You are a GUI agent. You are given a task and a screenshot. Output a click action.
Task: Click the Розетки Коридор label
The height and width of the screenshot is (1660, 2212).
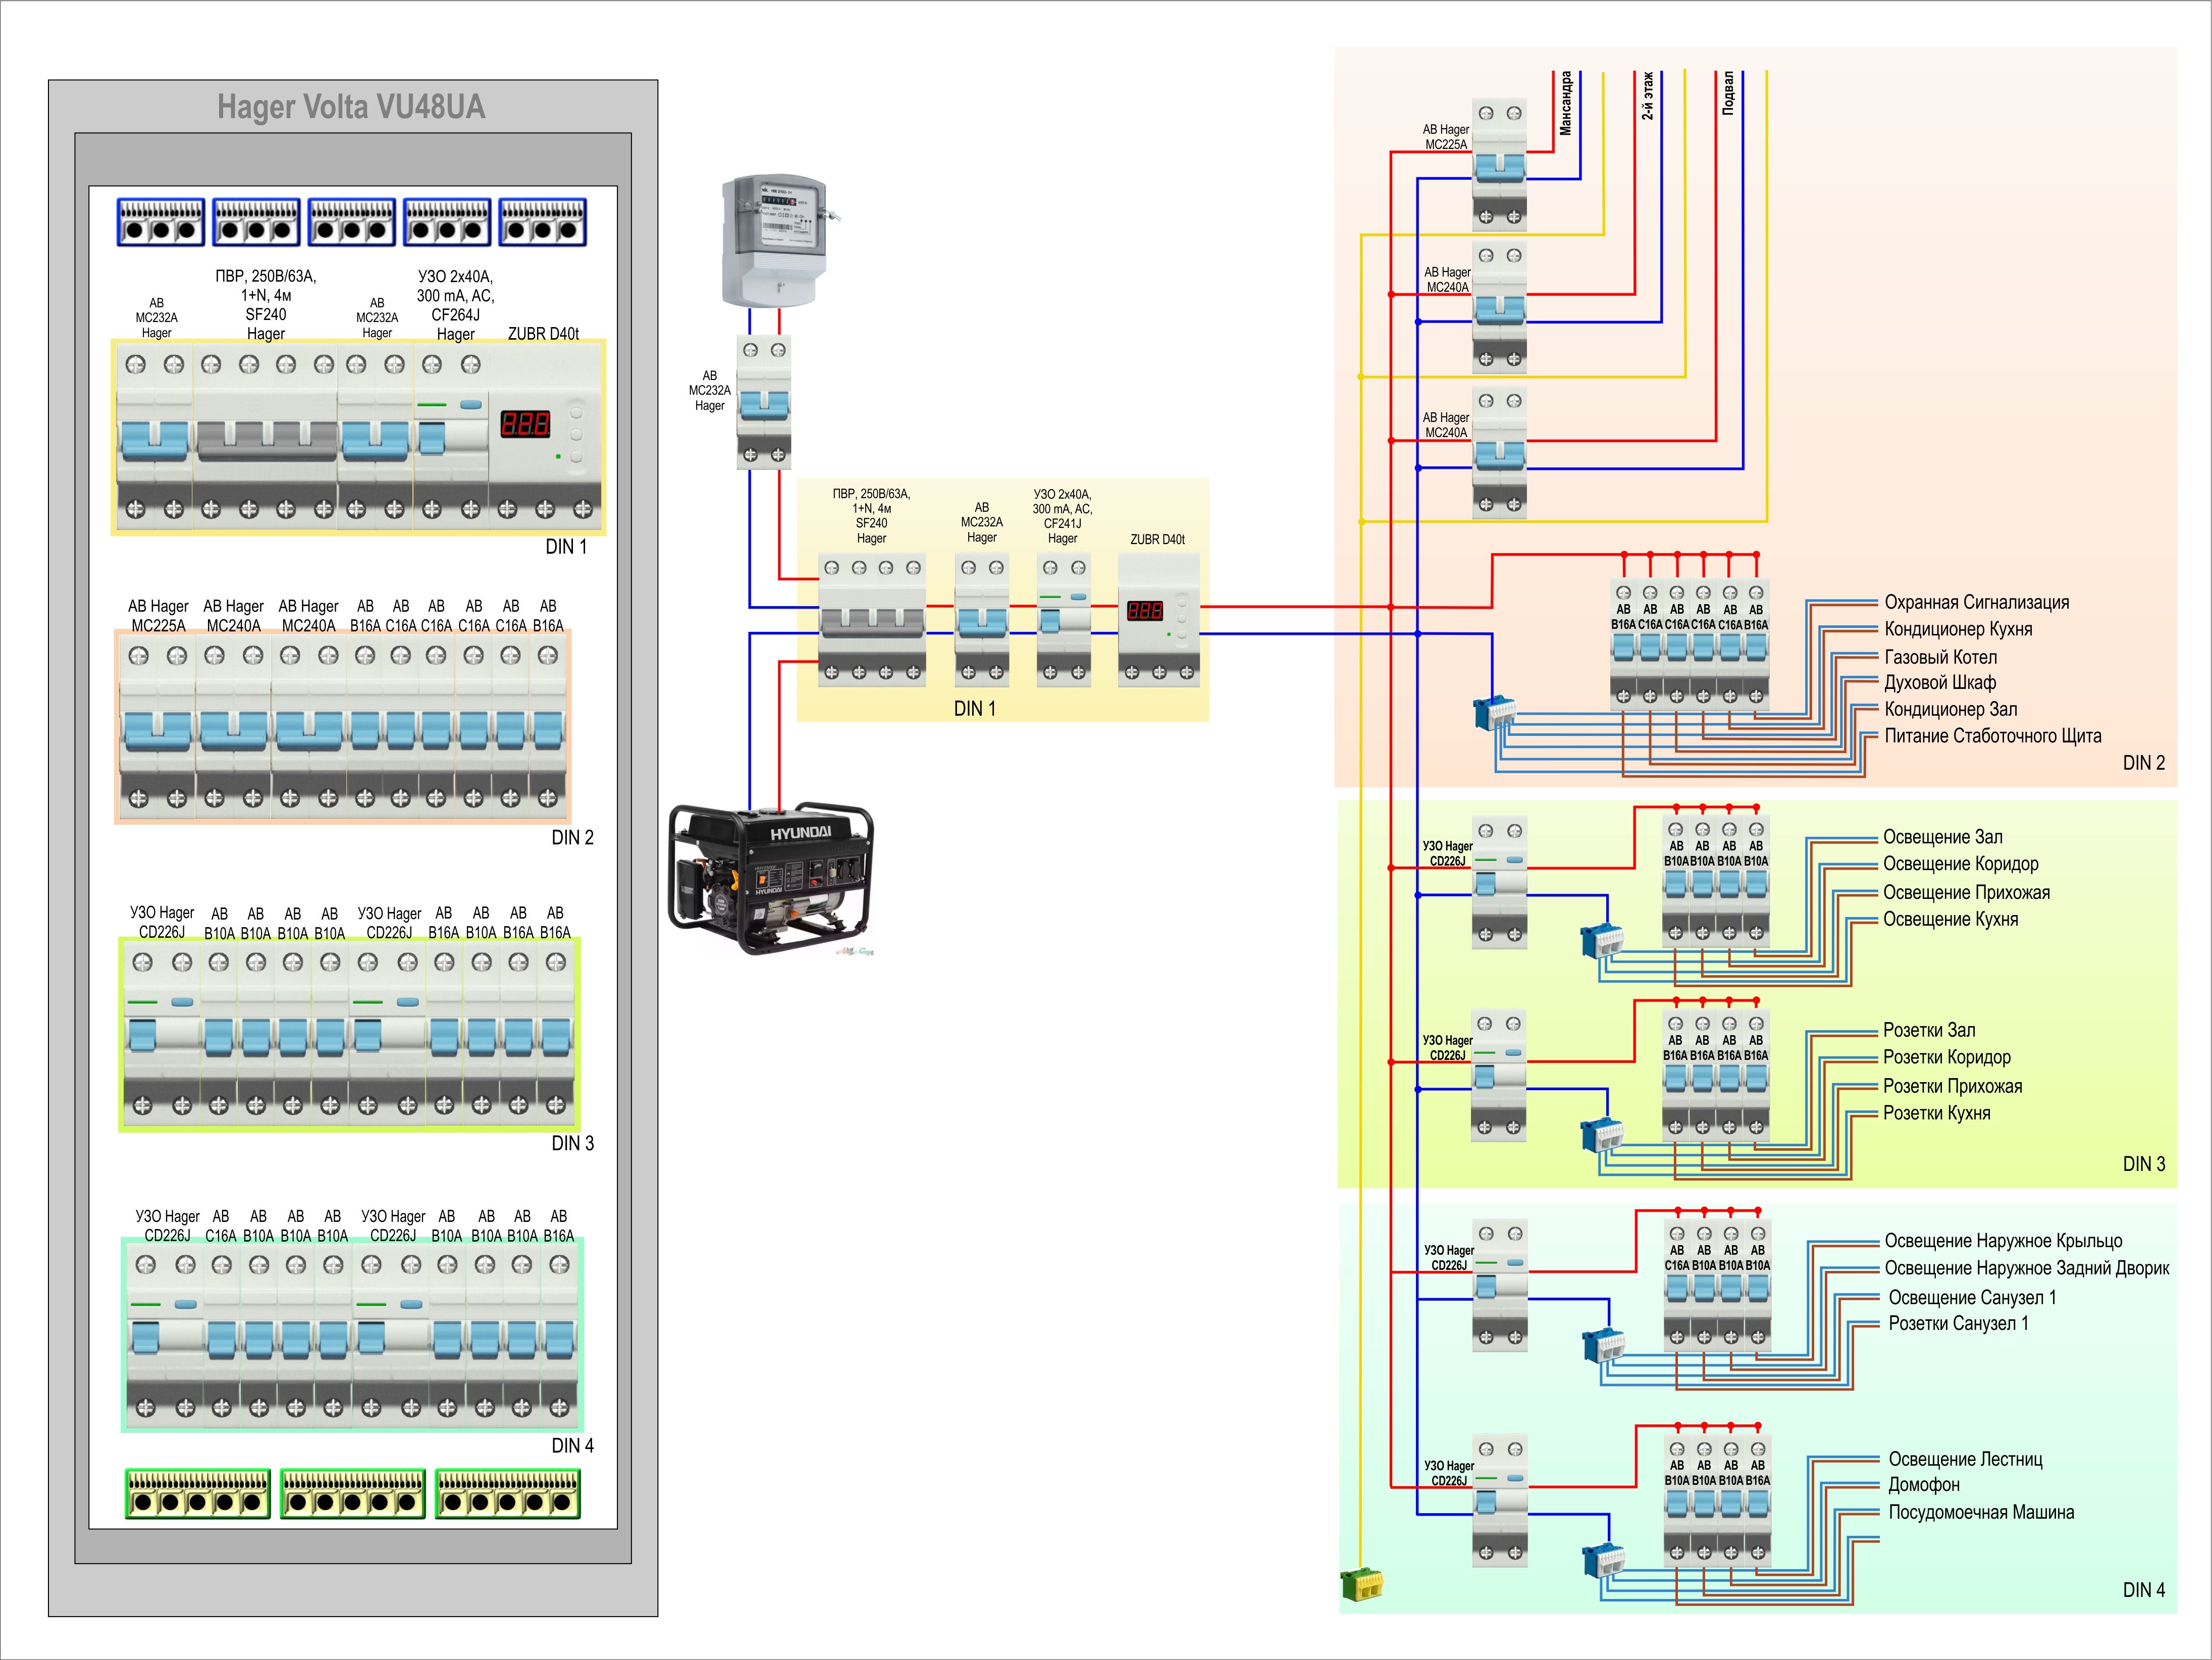point(1947,1057)
